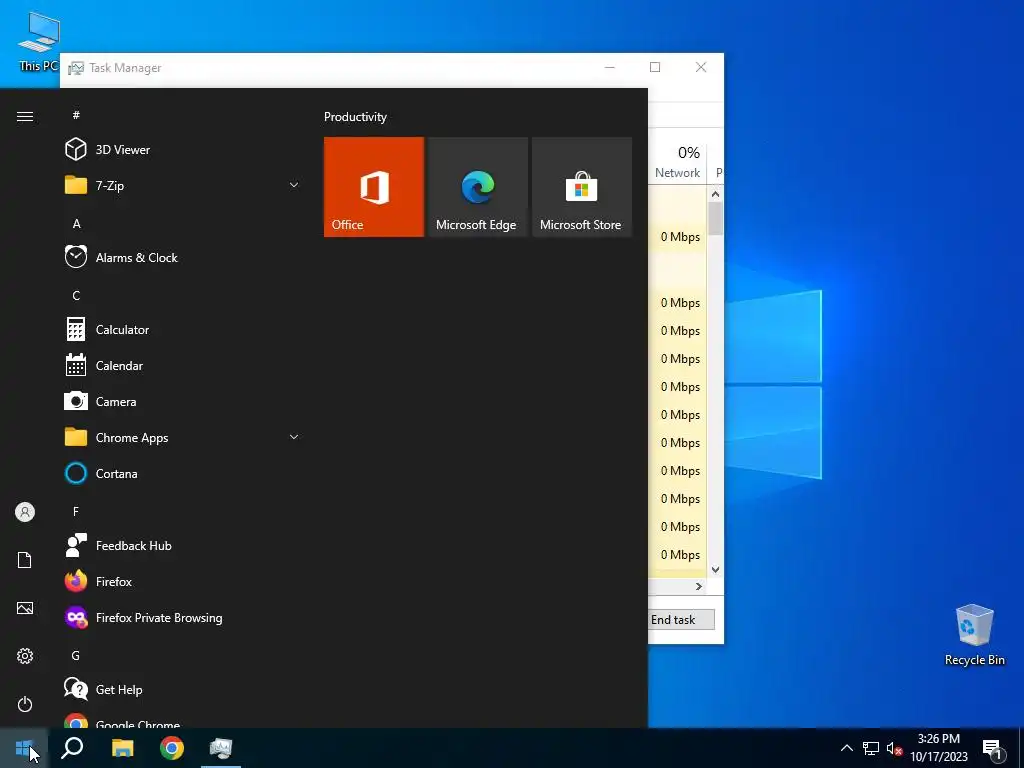Image resolution: width=1024 pixels, height=768 pixels.
Task: Jump to the # letter header
Action: click(x=76, y=115)
